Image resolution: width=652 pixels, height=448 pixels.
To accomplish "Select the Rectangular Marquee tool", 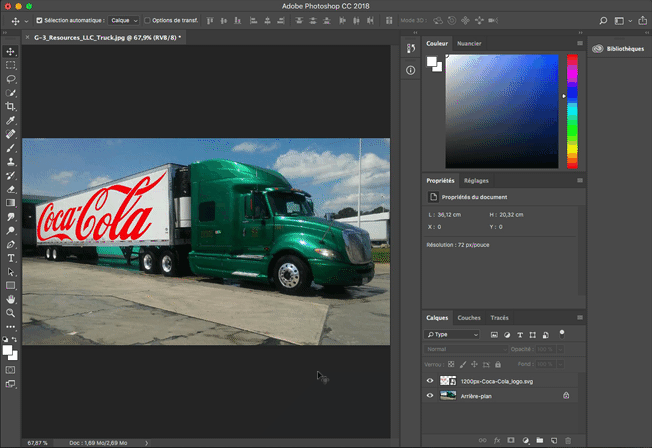I will click(10, 65).
